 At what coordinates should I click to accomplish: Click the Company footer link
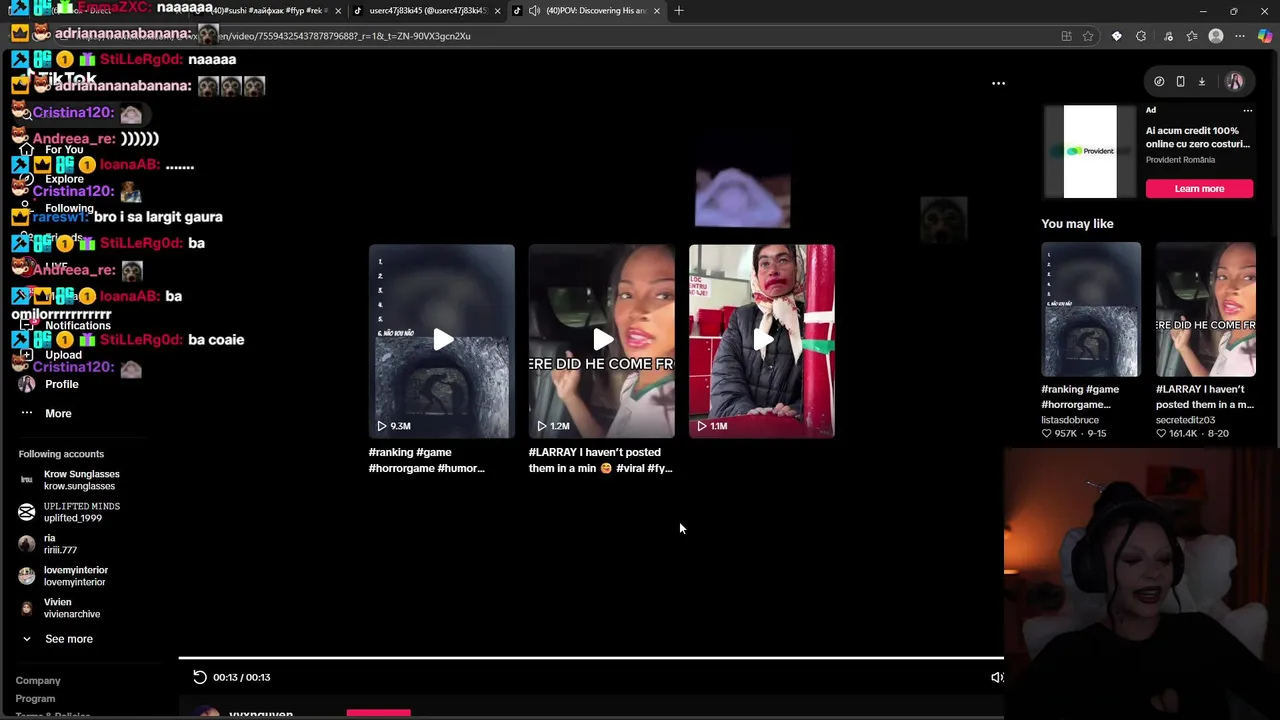tap(38, 681)
